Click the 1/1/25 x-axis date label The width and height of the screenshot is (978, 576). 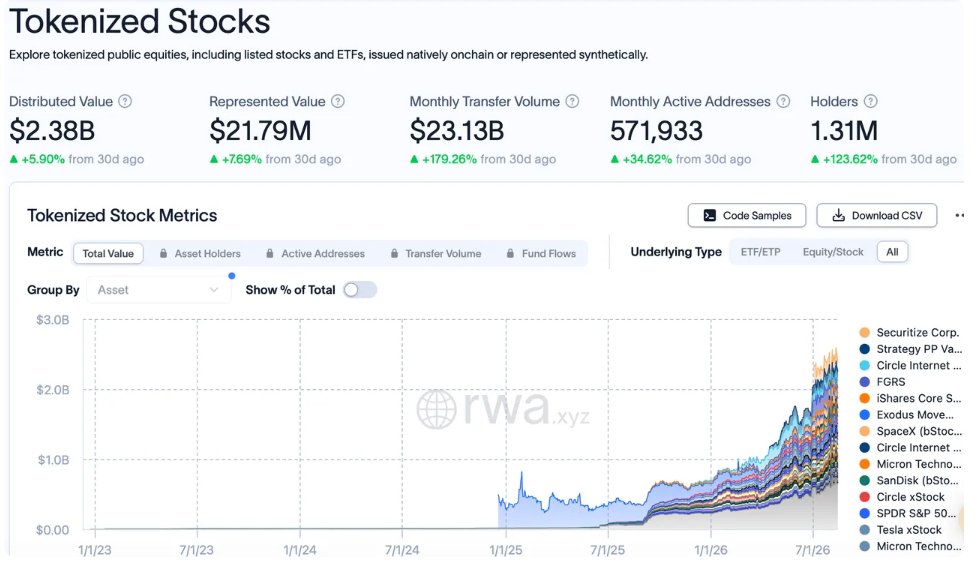[x=506, y=550]
